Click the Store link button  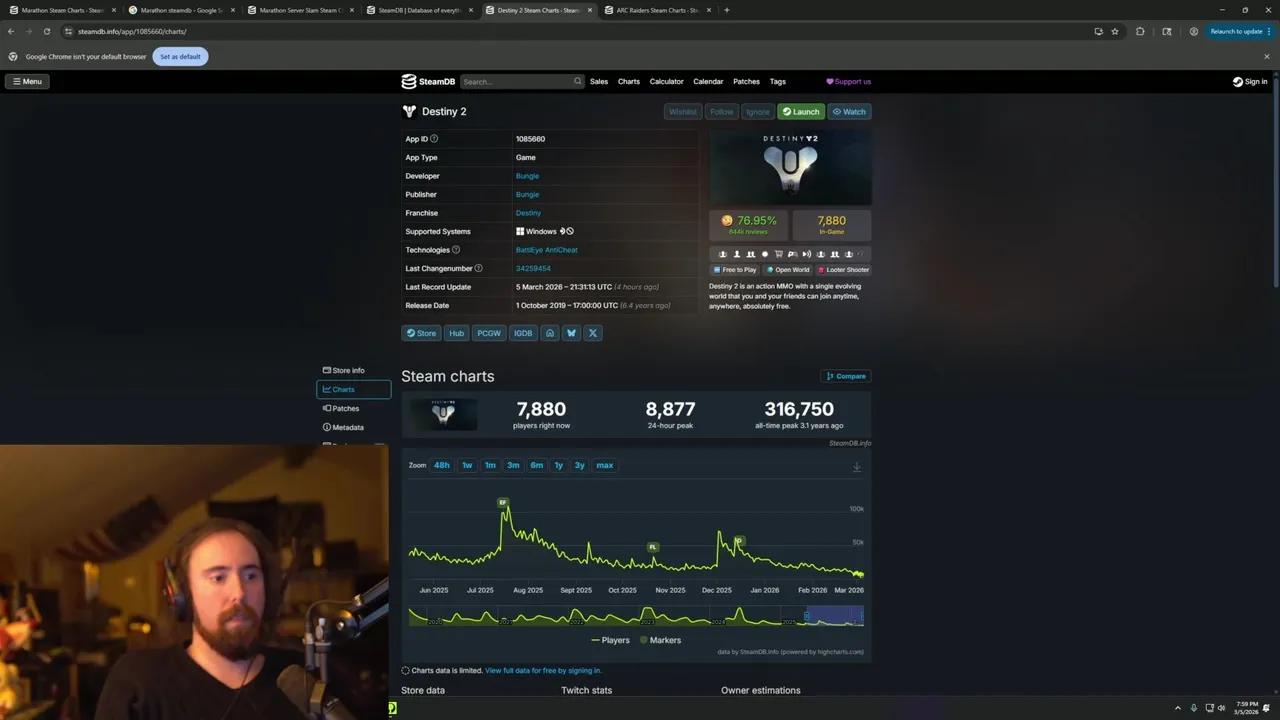tap(421, 333)
